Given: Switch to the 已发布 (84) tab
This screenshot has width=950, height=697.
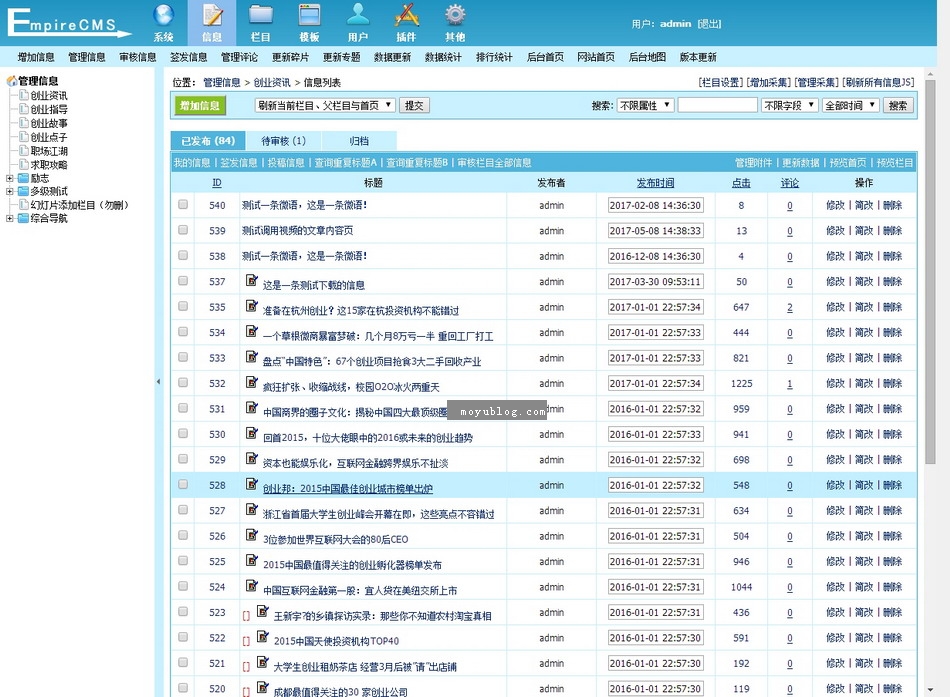Looking at the screenshot, I should (x=208, y=141).
